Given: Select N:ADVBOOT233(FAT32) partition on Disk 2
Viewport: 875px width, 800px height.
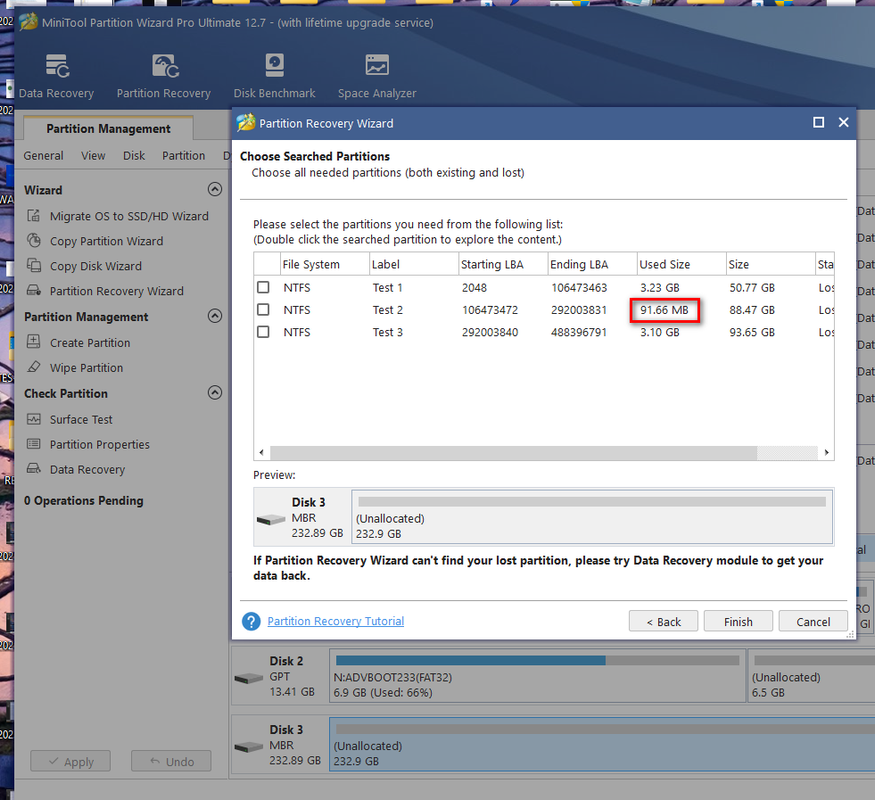Looking at the screenshot, I should [537, 676].
